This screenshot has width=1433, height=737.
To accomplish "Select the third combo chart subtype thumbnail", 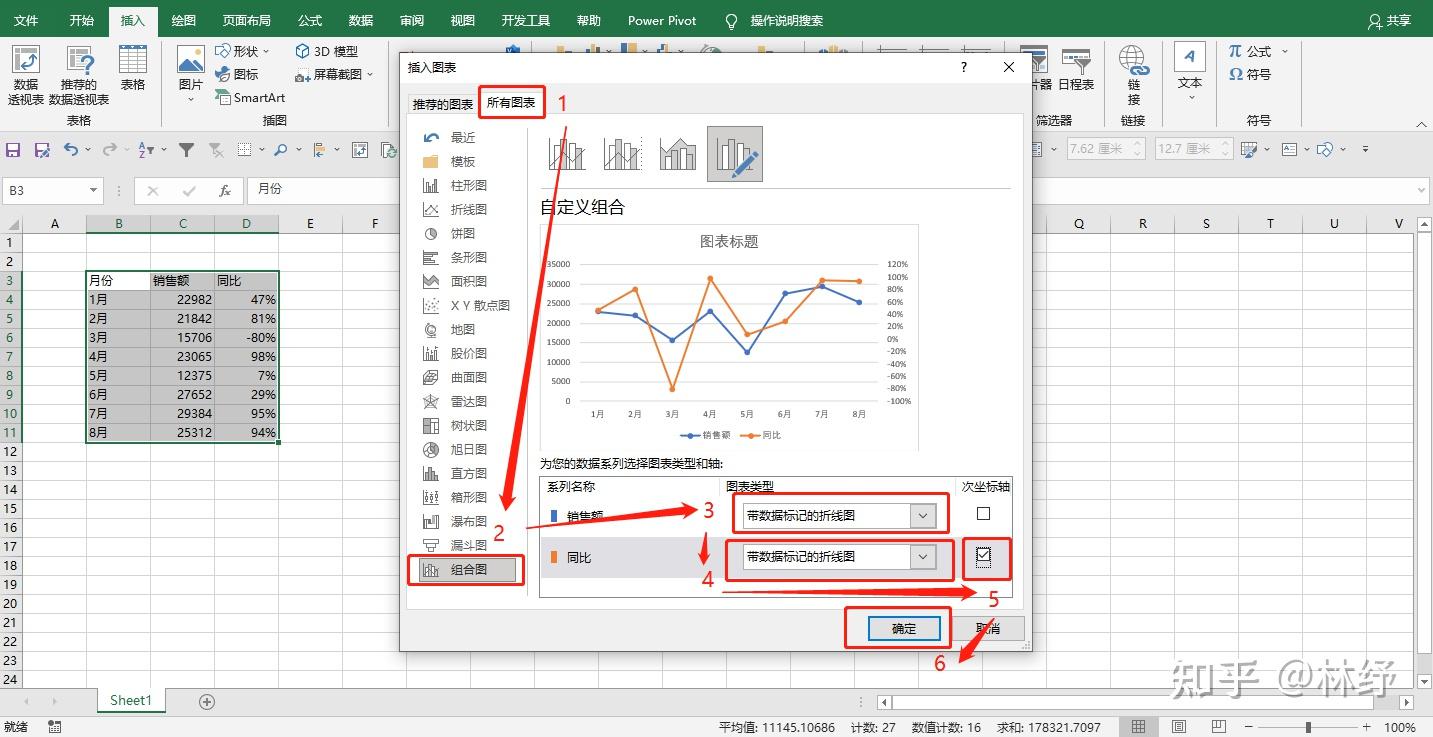I will [678, 154].
